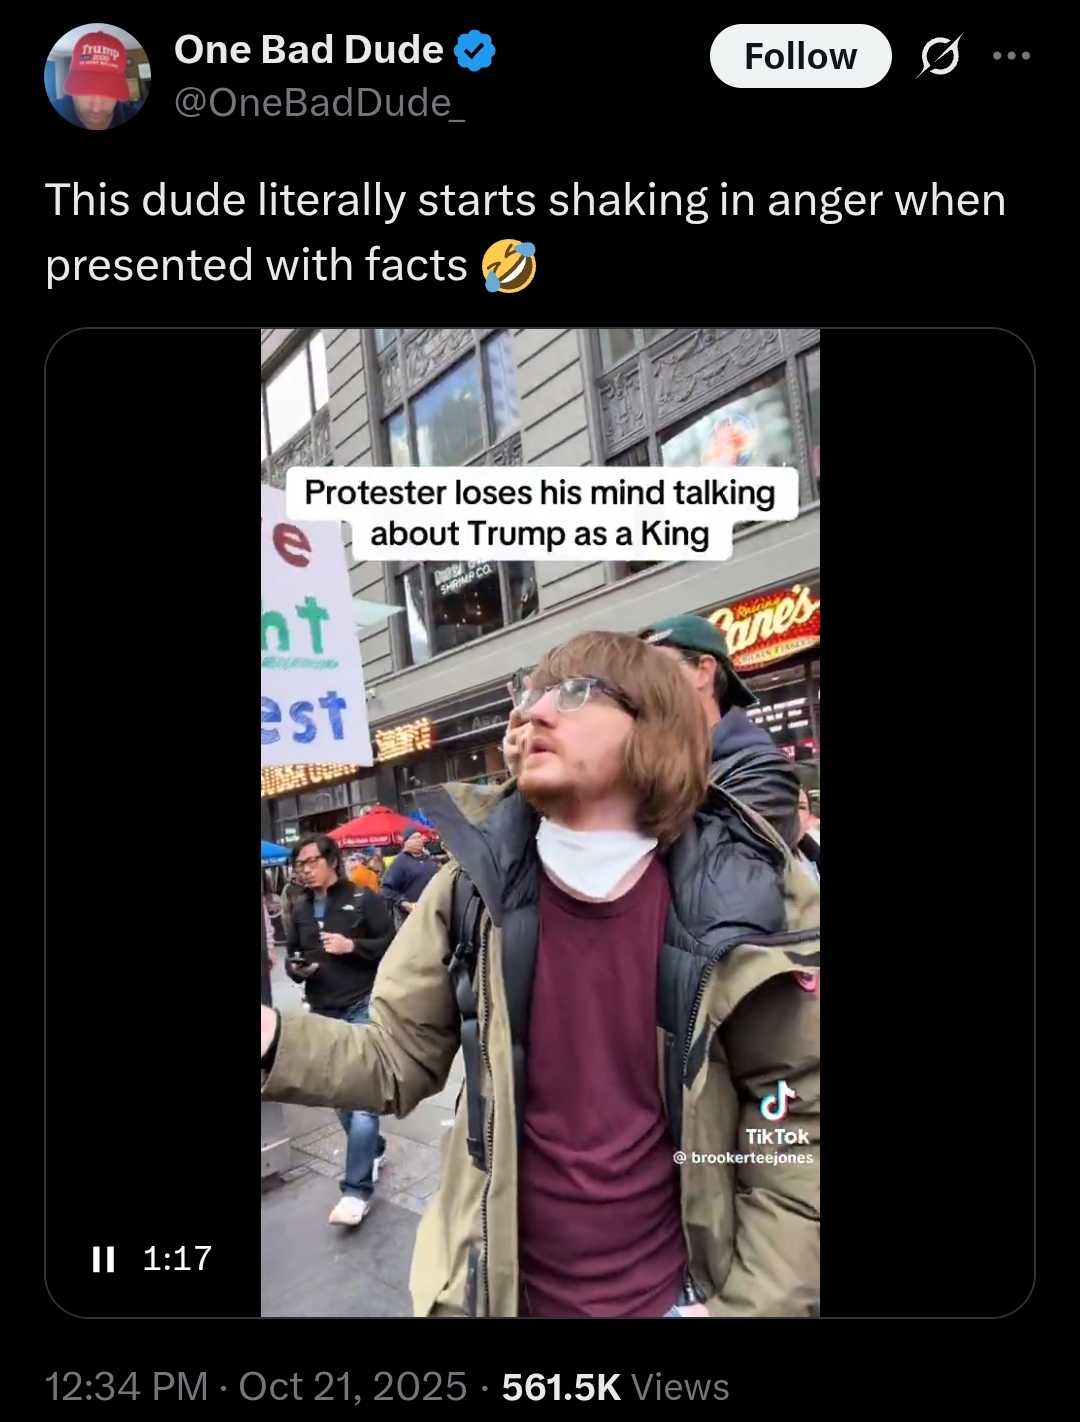The width and height of the screenshot is (1080, 1422).
Task: Open the One Bad Dude display name
Action: pyautogui.click(x=308, y=50)
